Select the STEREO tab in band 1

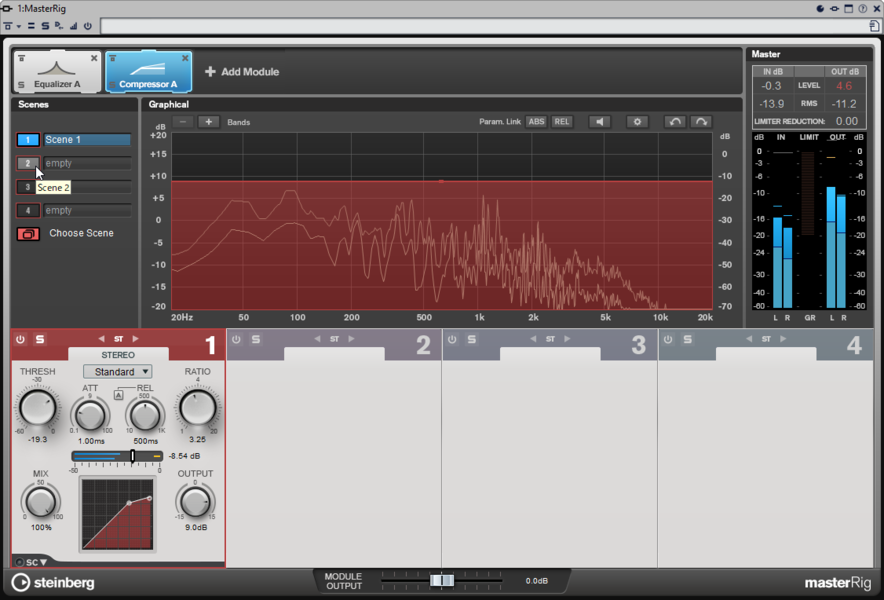(x=118, y=355)
